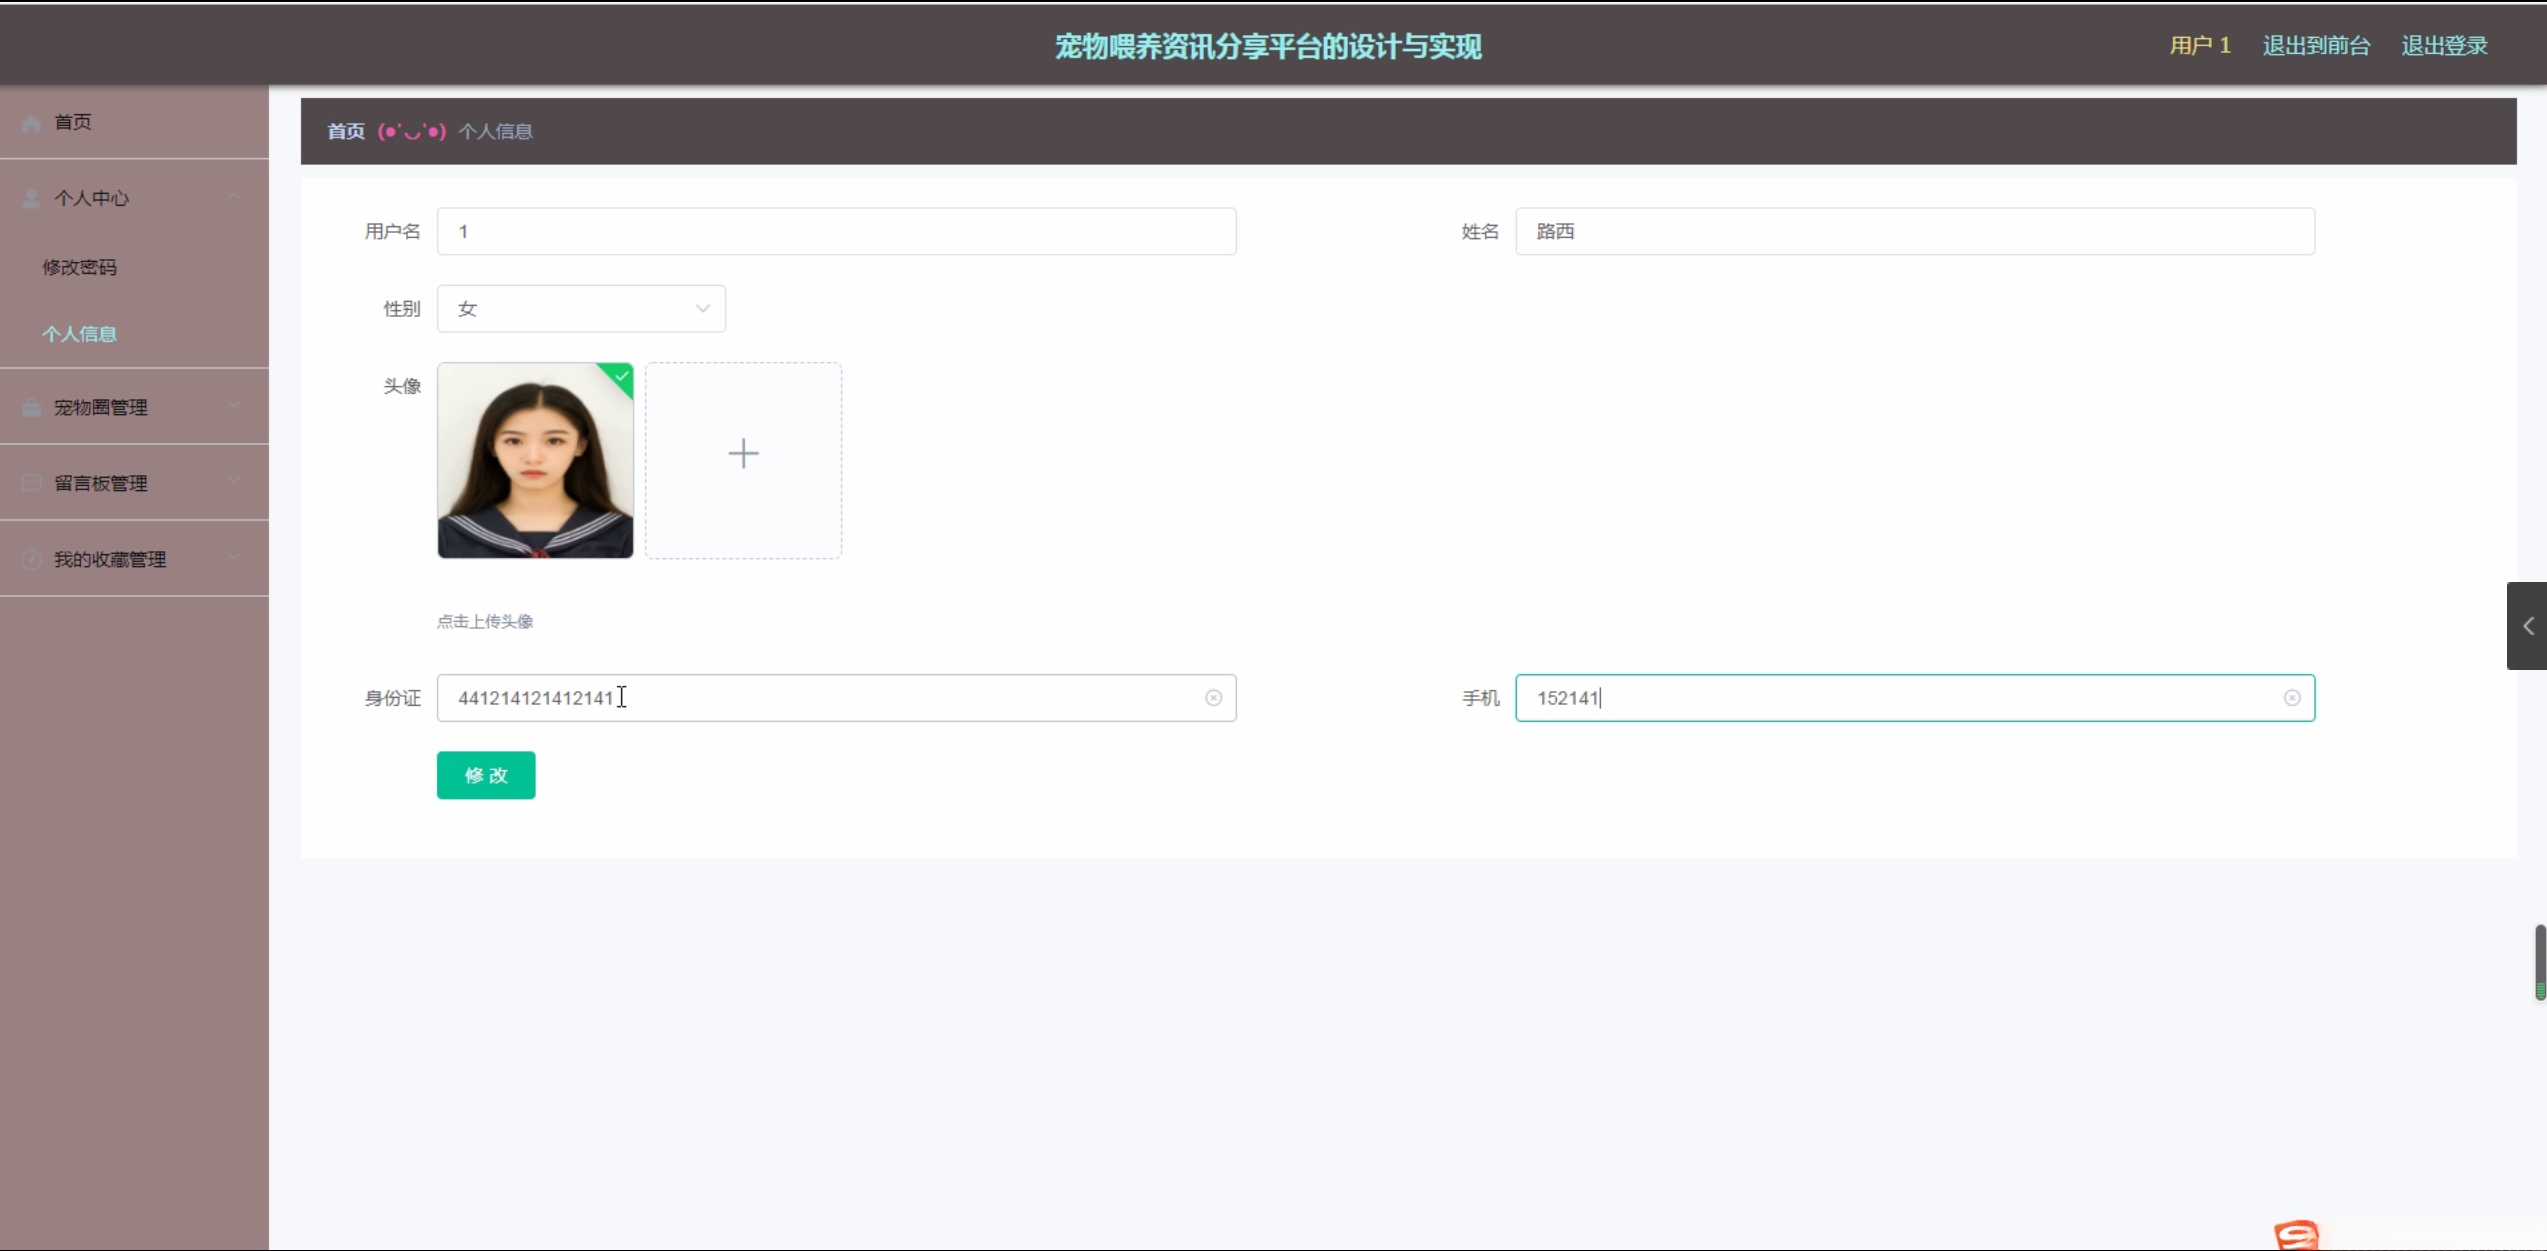Image resolution: width=2547 pixels, height=1251 pixels.
Task: Select the 个人信息 menu item
Action: tap(79, 334)
